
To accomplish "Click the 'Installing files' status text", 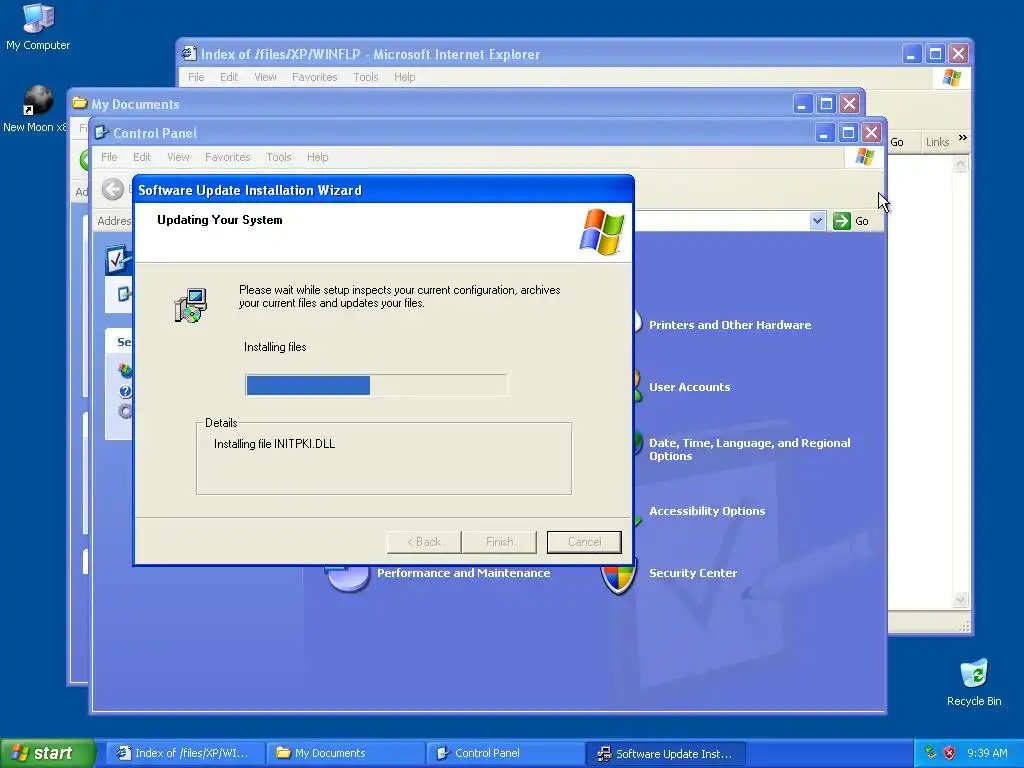I will [x=275, y=347].
